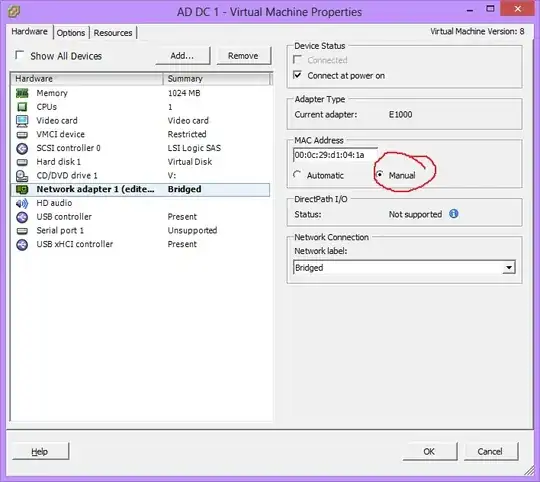
Task: Select the CD/DVD drive 1 label
Action: click(67, 176)
